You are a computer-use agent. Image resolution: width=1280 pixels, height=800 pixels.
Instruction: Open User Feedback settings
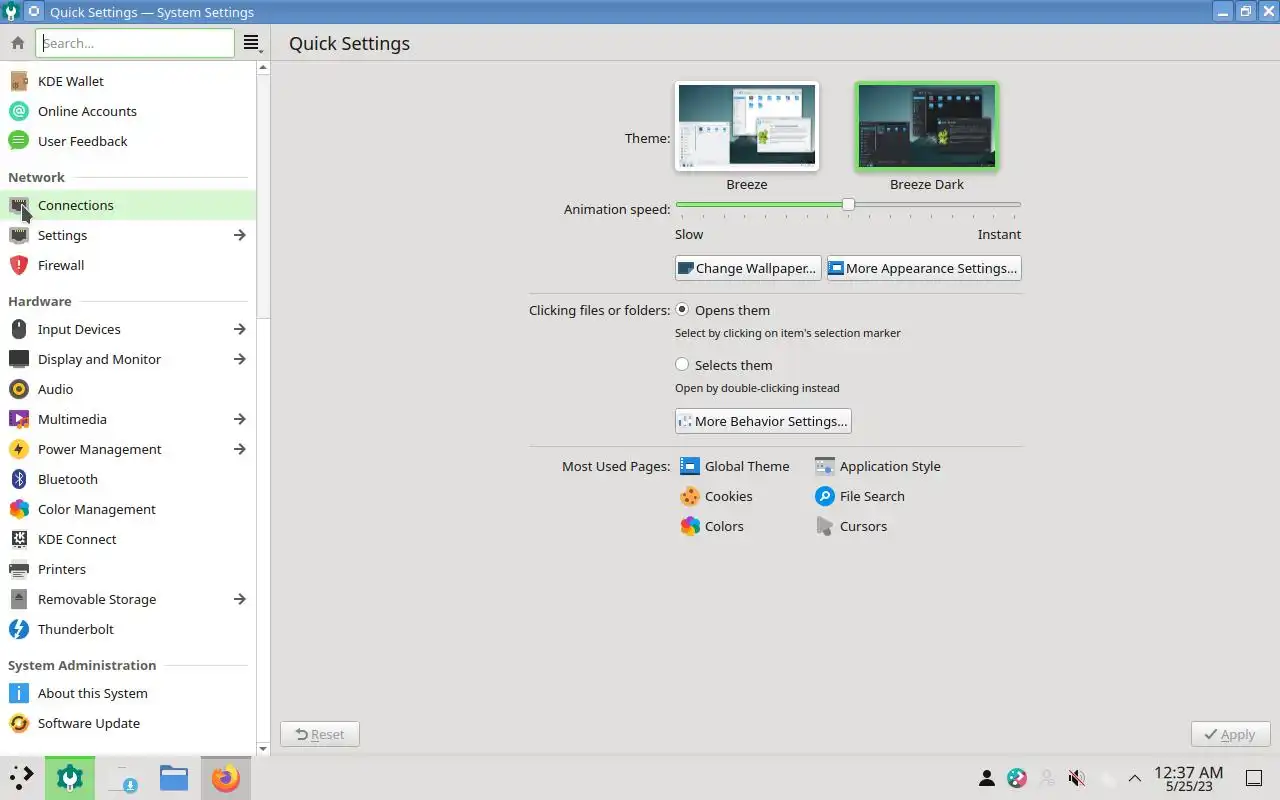[x=128, y=141]
